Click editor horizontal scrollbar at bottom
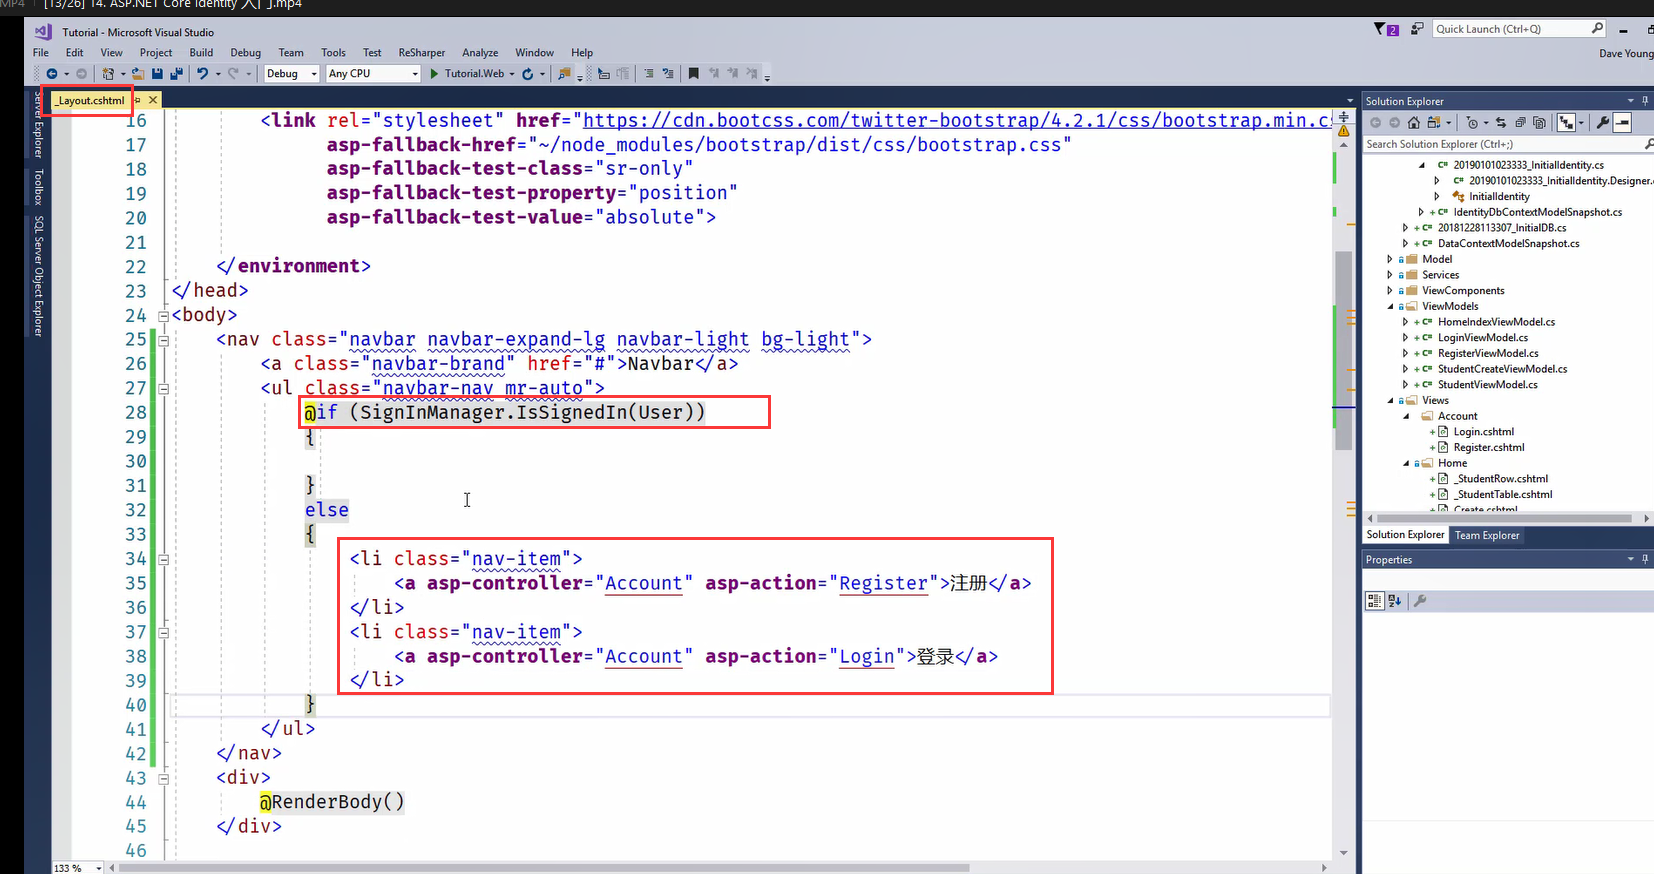Screen dimensions: 1654x874 point(544,868)
